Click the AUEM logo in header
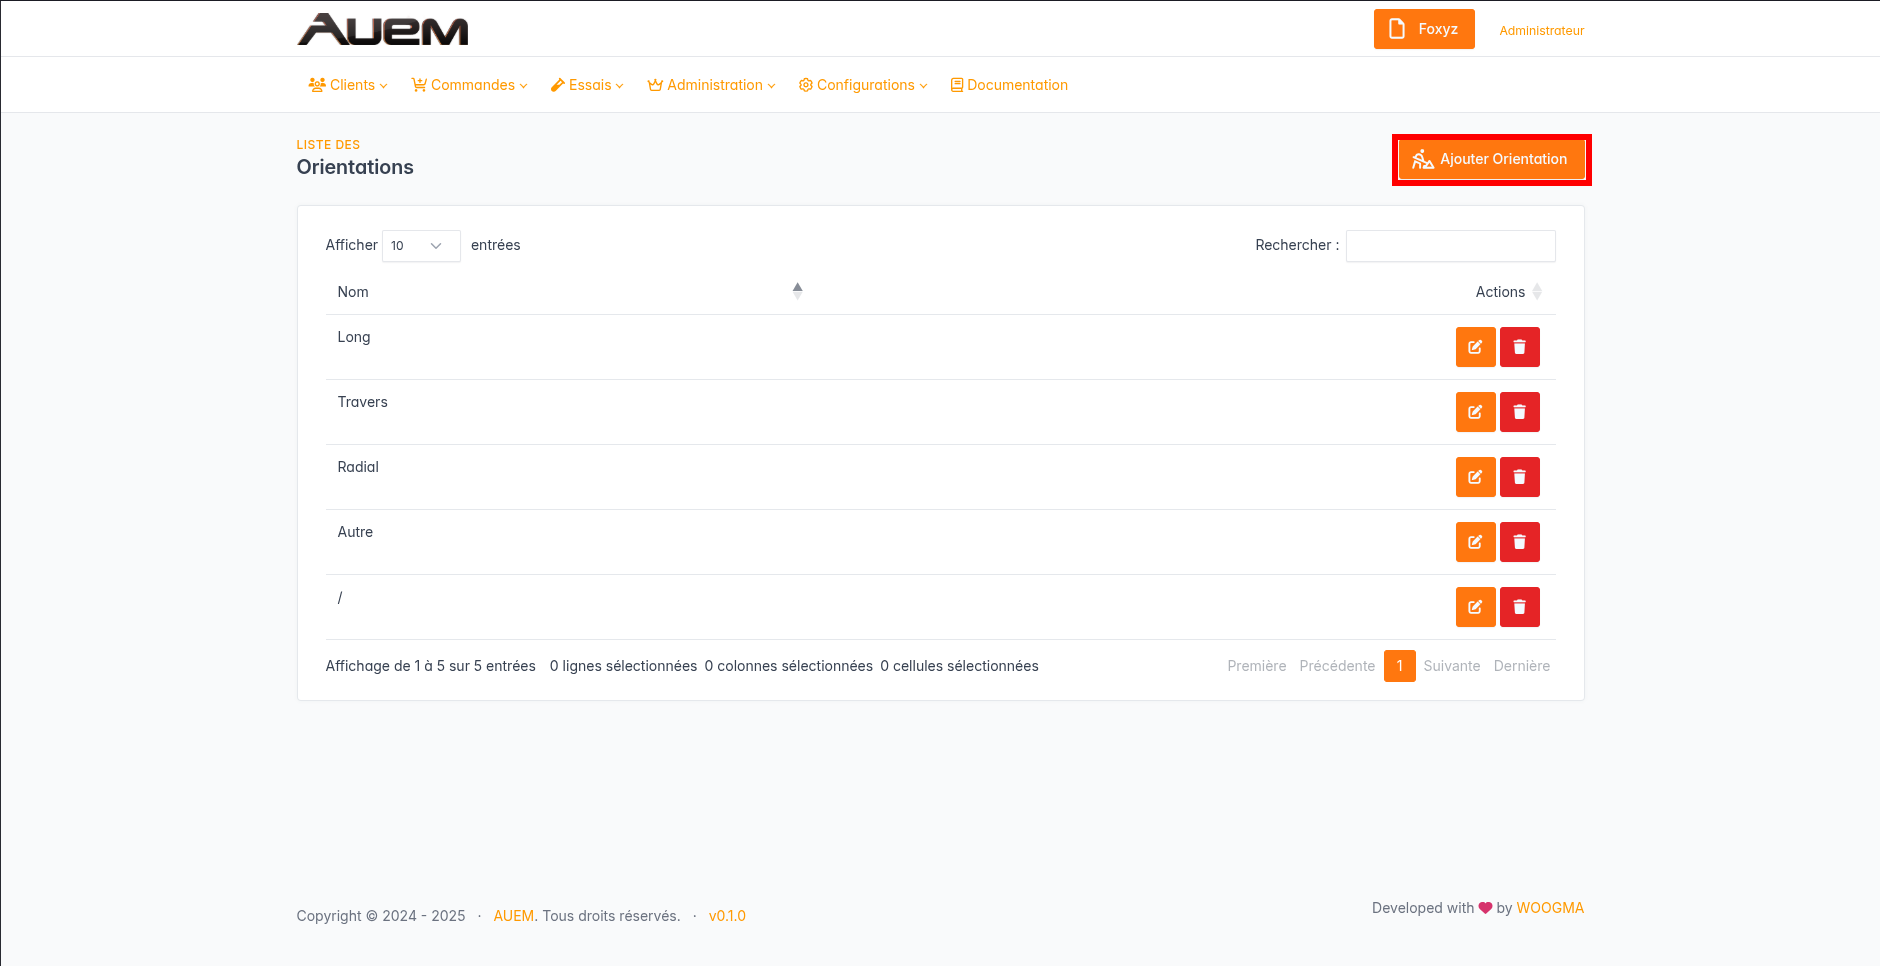The image size is (1880, 966). (383, 30)
